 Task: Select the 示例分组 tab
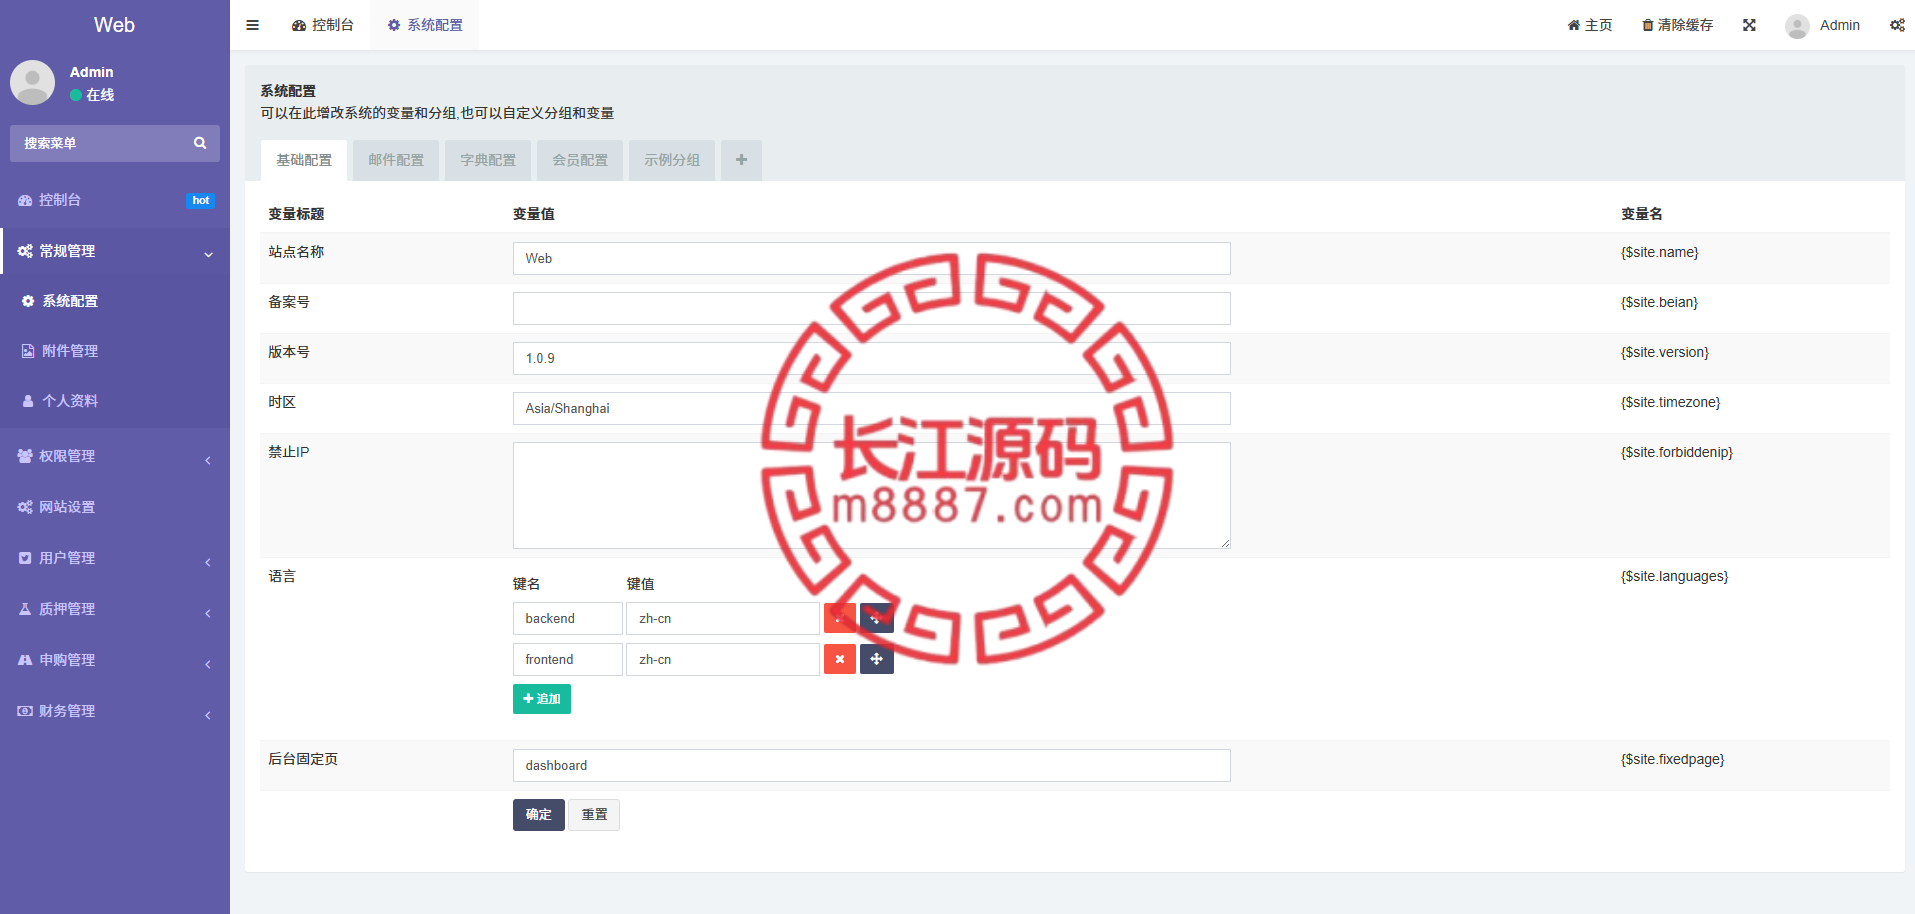point(672,160)
